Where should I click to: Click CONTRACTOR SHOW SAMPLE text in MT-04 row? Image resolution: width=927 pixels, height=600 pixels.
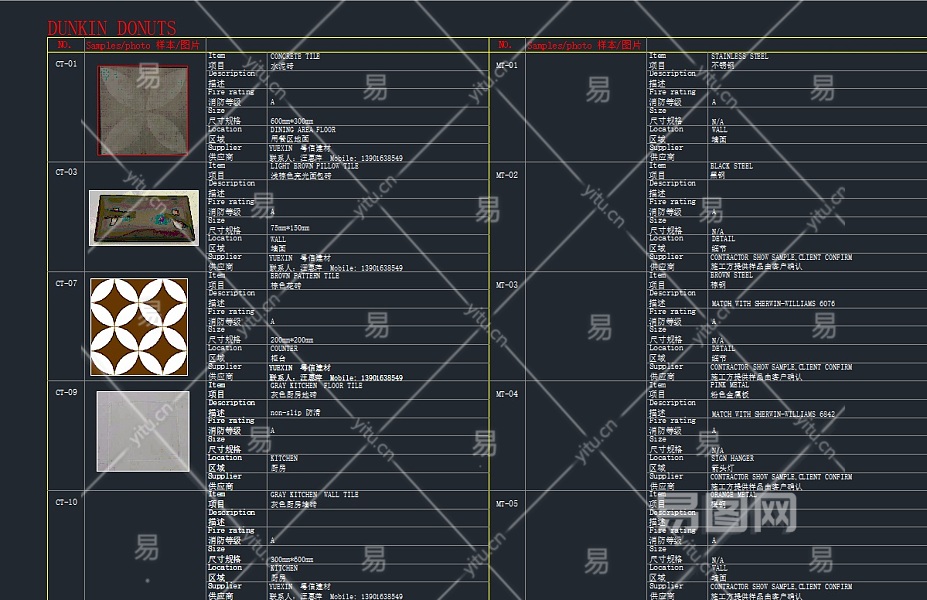pos(781,477)
